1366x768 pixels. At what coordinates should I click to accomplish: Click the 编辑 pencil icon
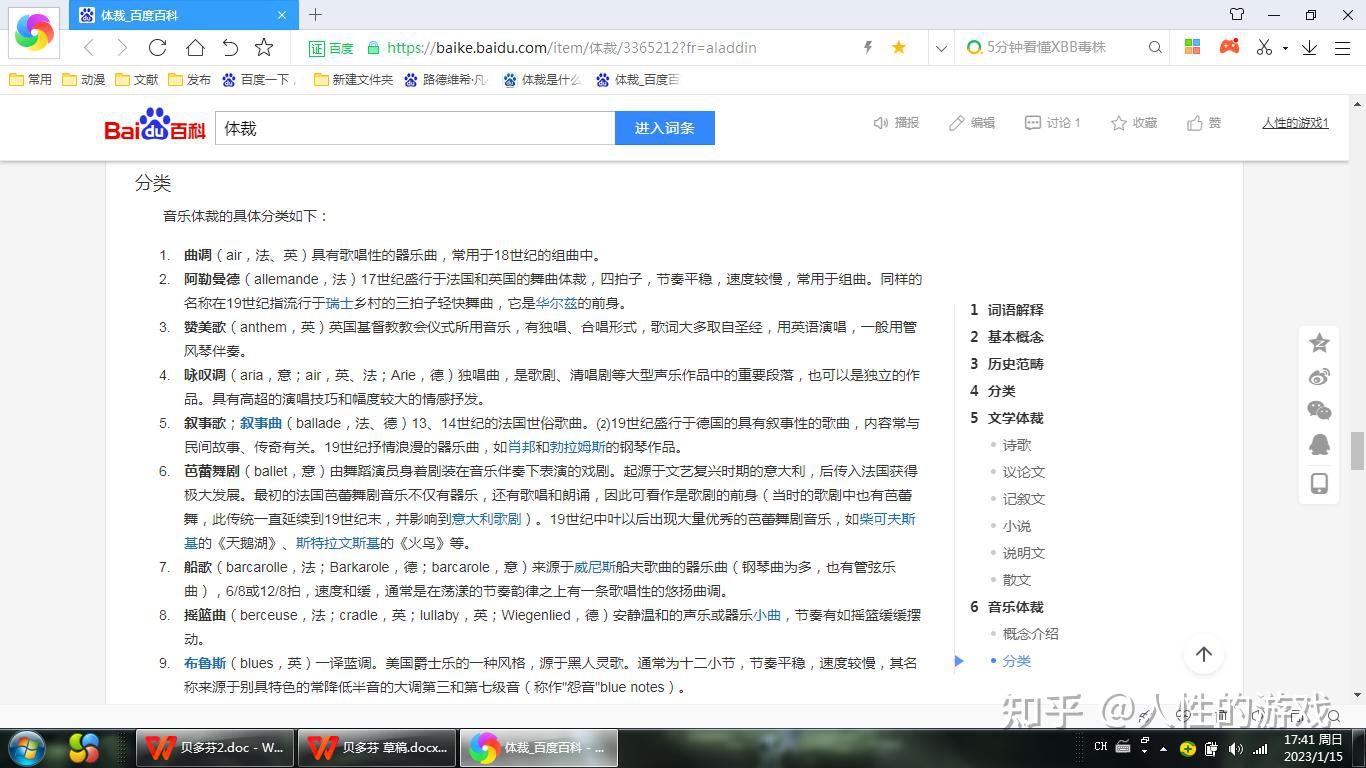(957, 123)
